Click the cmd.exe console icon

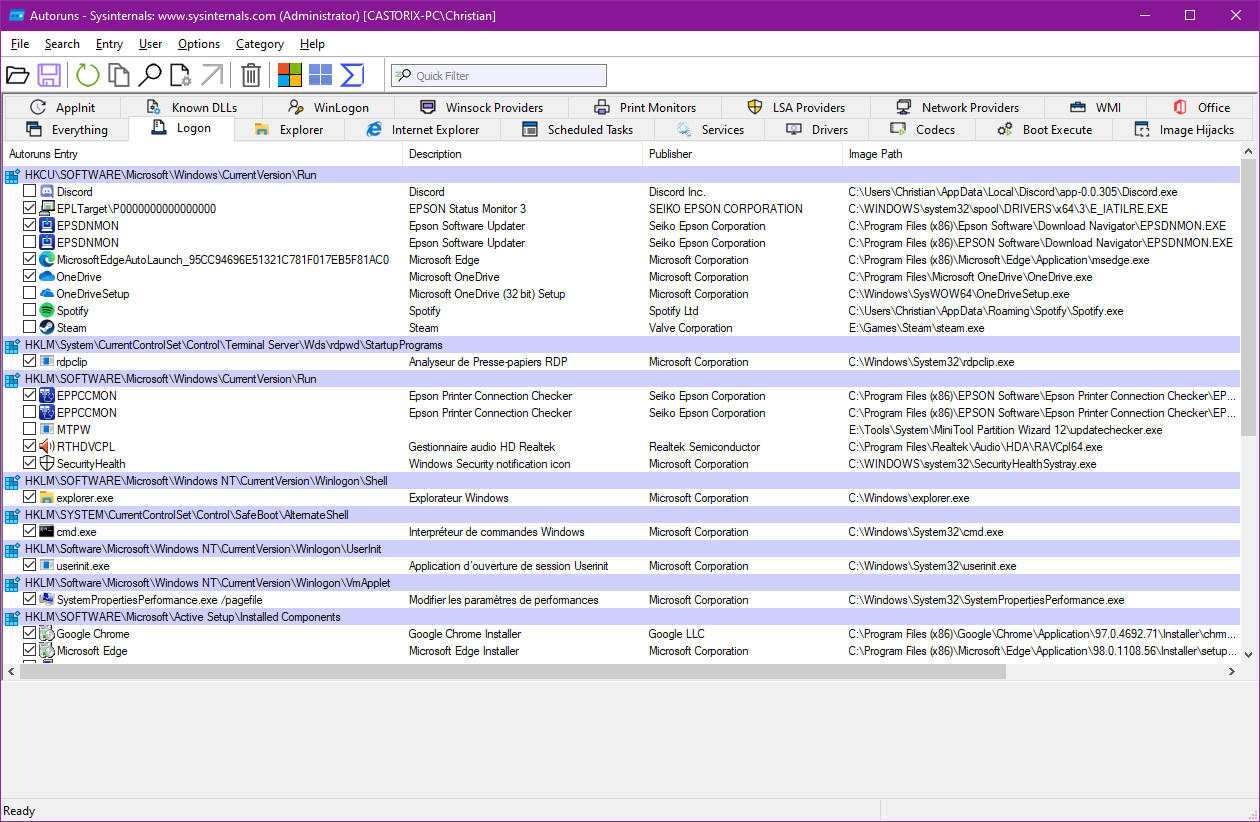tap(46, 532)
